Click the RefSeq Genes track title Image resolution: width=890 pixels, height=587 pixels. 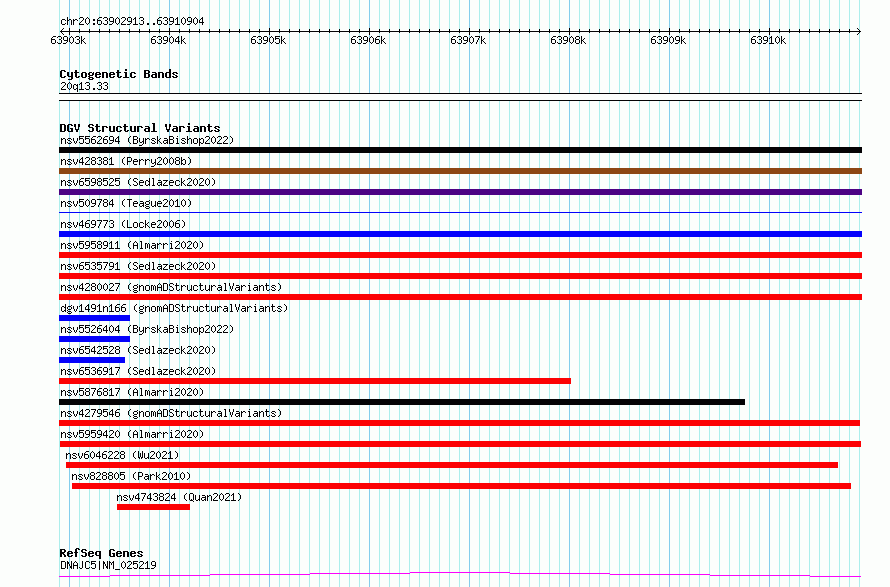click(101, 553)
